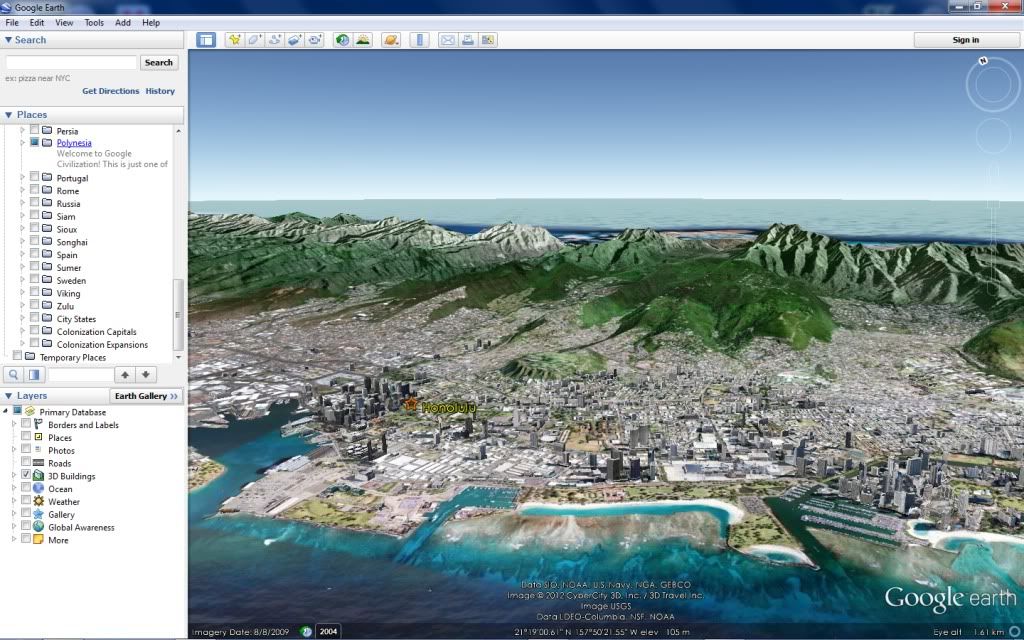Image resolution: width=1024 pixels, height=640 pixels.
Task: Click the panel view icon beside the magnifier
Action: pyautogui.click(x=35, y=375)
